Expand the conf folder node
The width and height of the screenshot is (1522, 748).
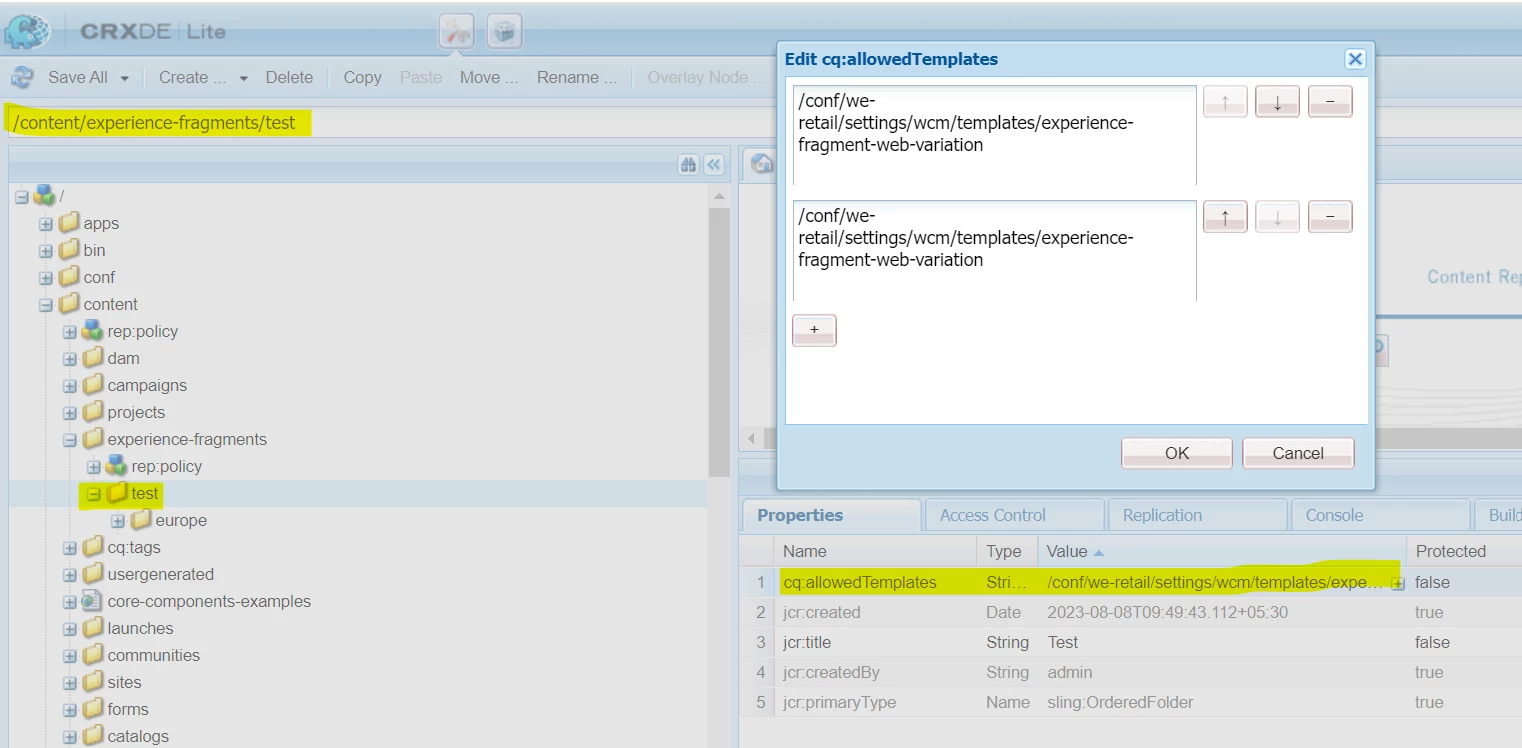pyautogui.click(x=46, y=277)
